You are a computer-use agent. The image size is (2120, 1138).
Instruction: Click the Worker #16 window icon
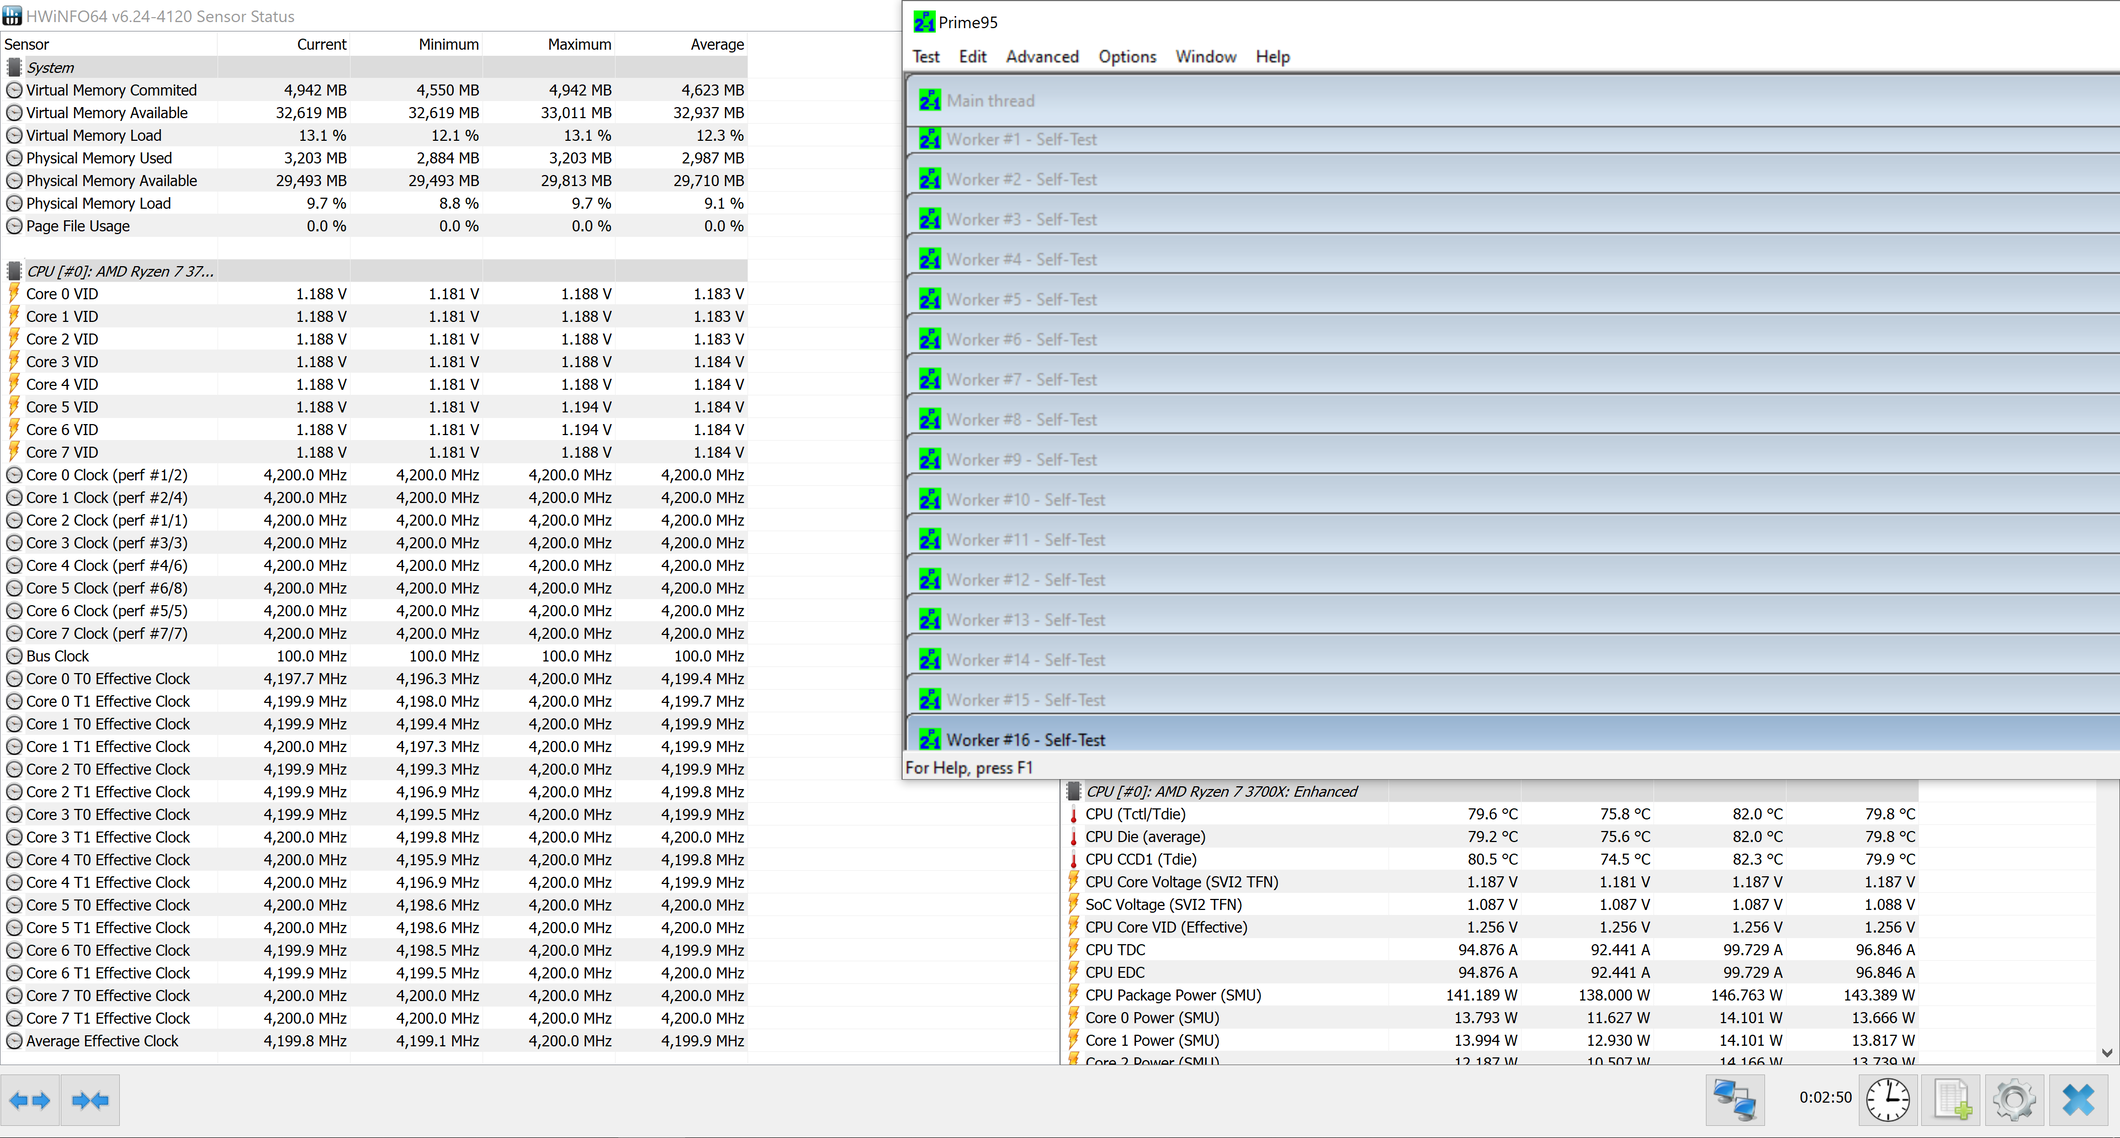point(930,739)
